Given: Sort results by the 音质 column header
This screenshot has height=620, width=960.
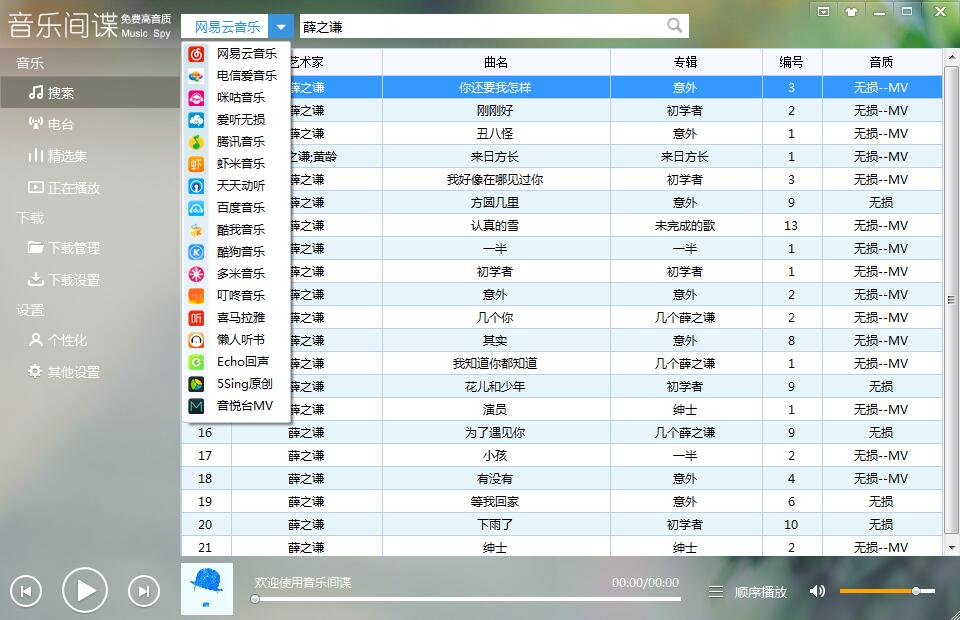Looking at the screenshot, I should point(882,62).
